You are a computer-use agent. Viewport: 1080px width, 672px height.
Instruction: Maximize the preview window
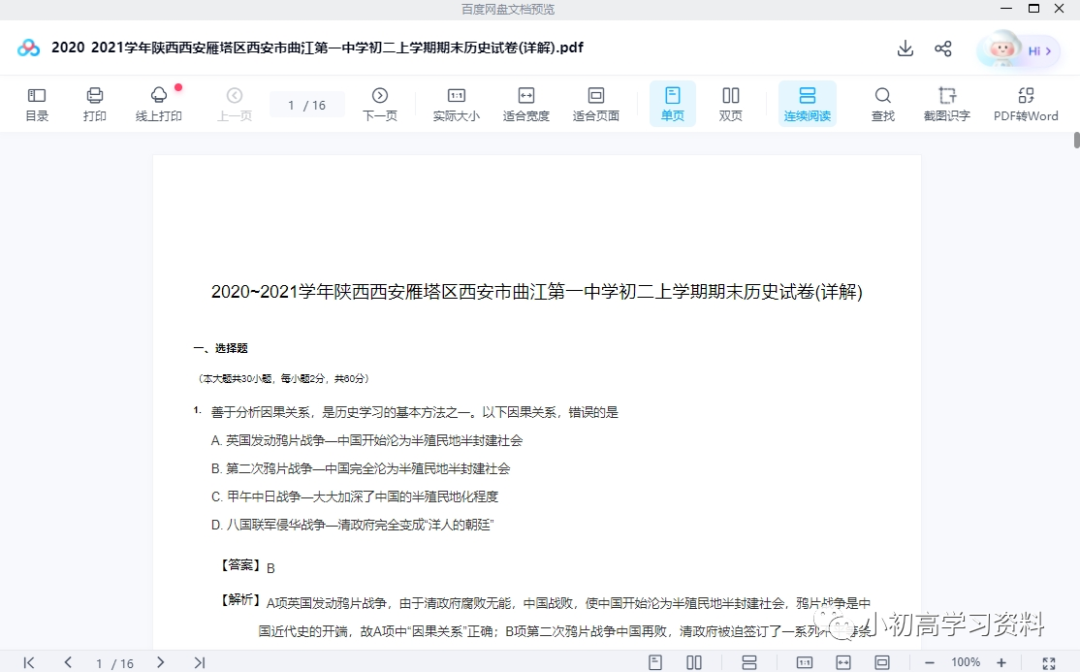pyautogui.click(x=1033, y=9)
